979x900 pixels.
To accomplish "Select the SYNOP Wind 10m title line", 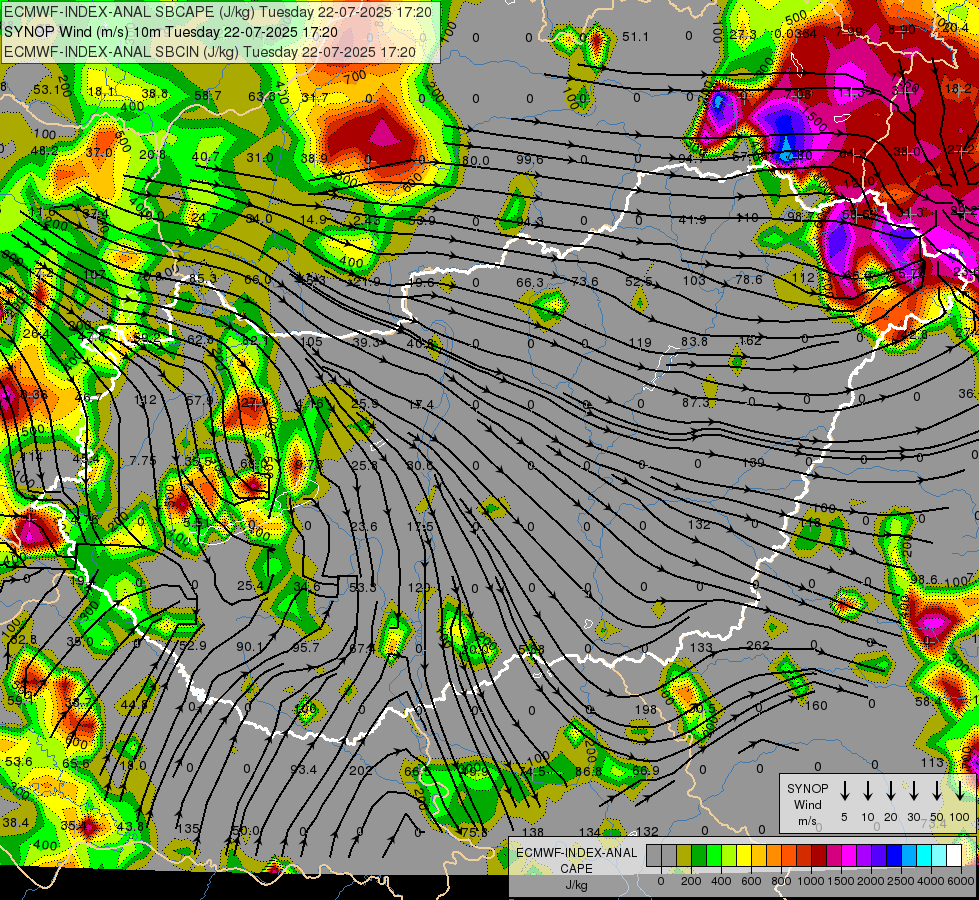I will click(170, 32).
